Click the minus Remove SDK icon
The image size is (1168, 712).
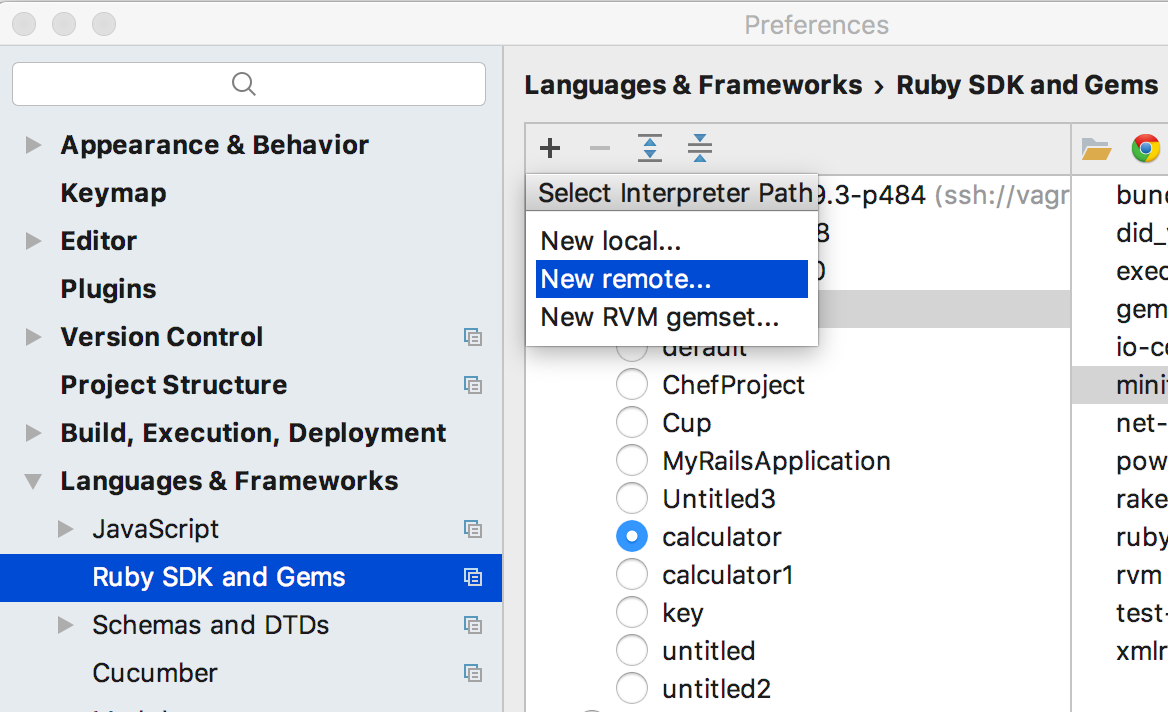pyautogui.click(x=600, y=150)
